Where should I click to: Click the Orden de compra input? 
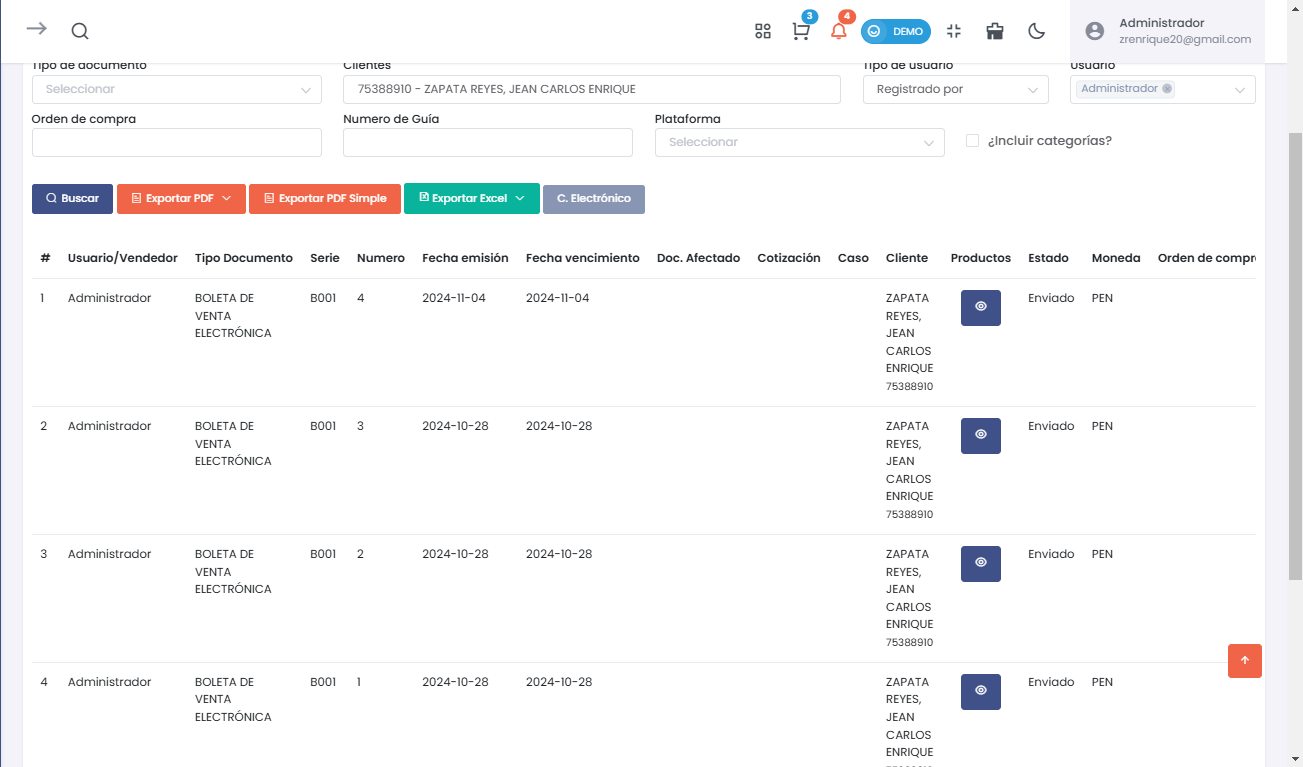tap(177, 142)
